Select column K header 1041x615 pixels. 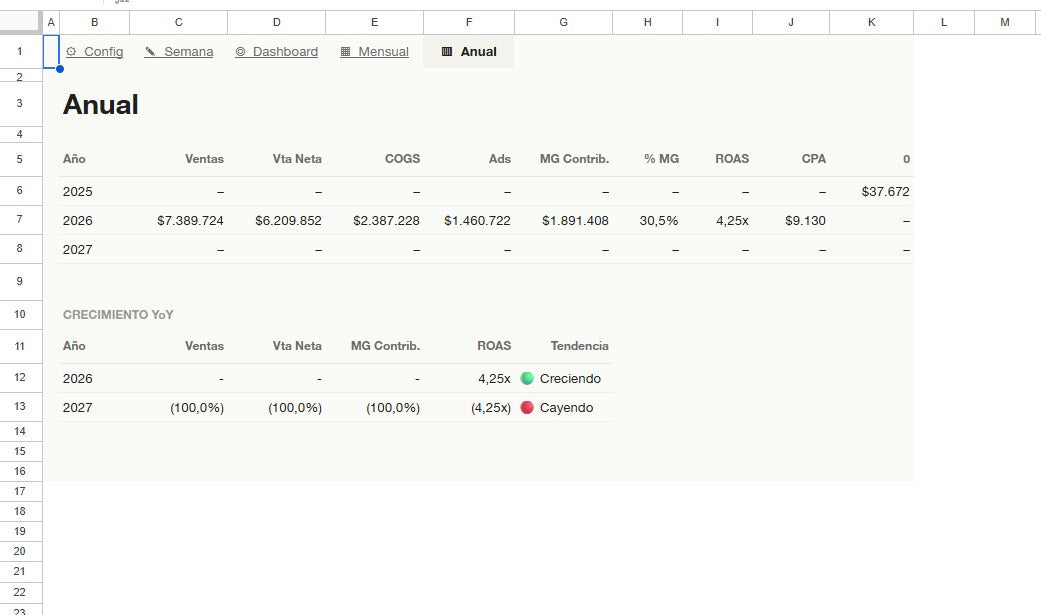(871, 23)
